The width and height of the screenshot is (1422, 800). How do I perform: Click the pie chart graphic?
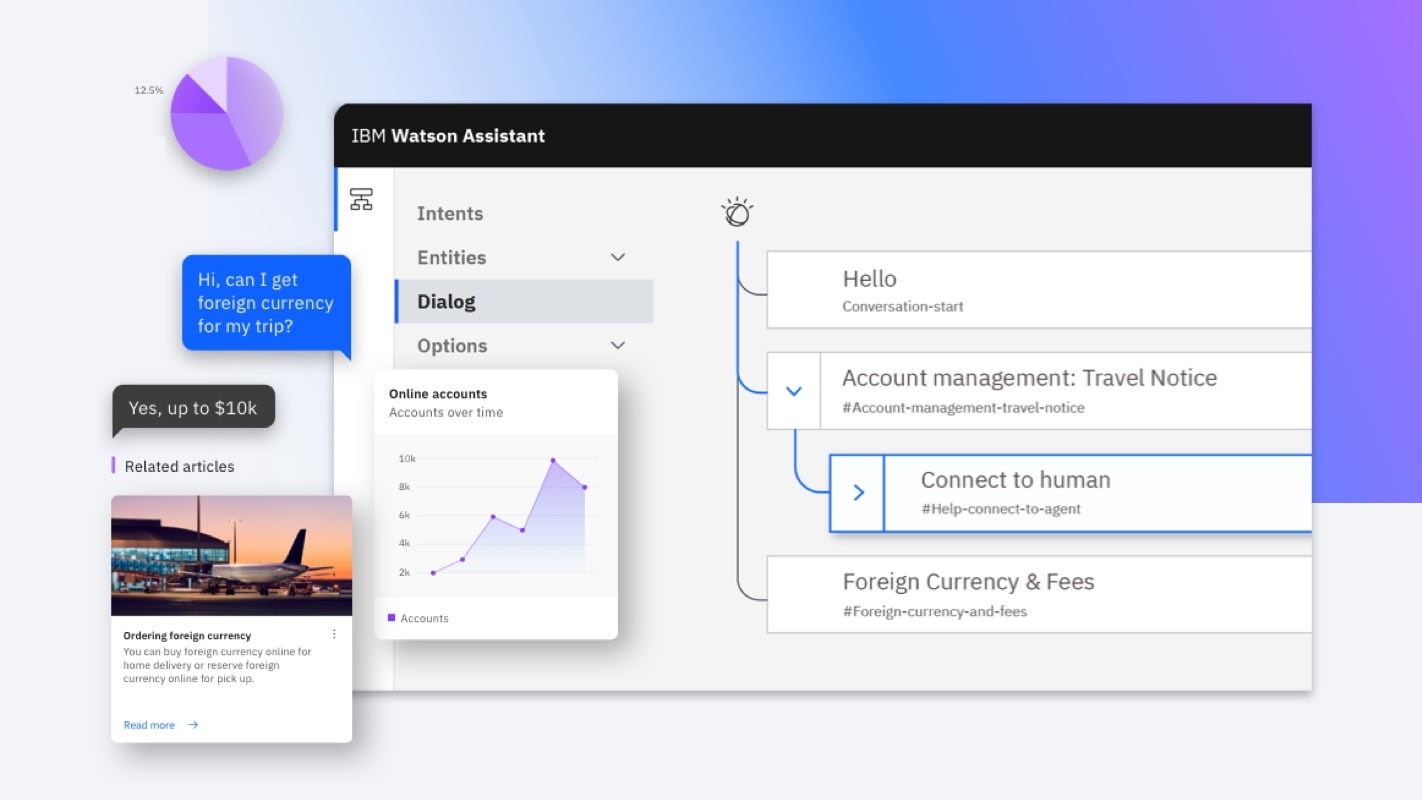(x=226, y=113)
